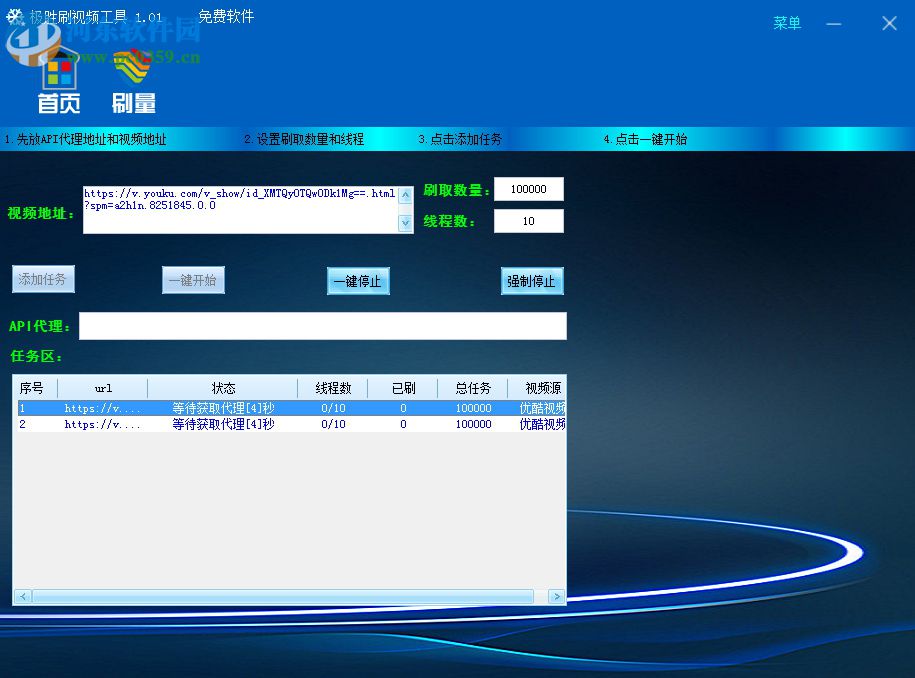Select the 刷量 (Boost) panel icon
The width and height of the screenshot is (915, 678).
(x=131, y=85)
